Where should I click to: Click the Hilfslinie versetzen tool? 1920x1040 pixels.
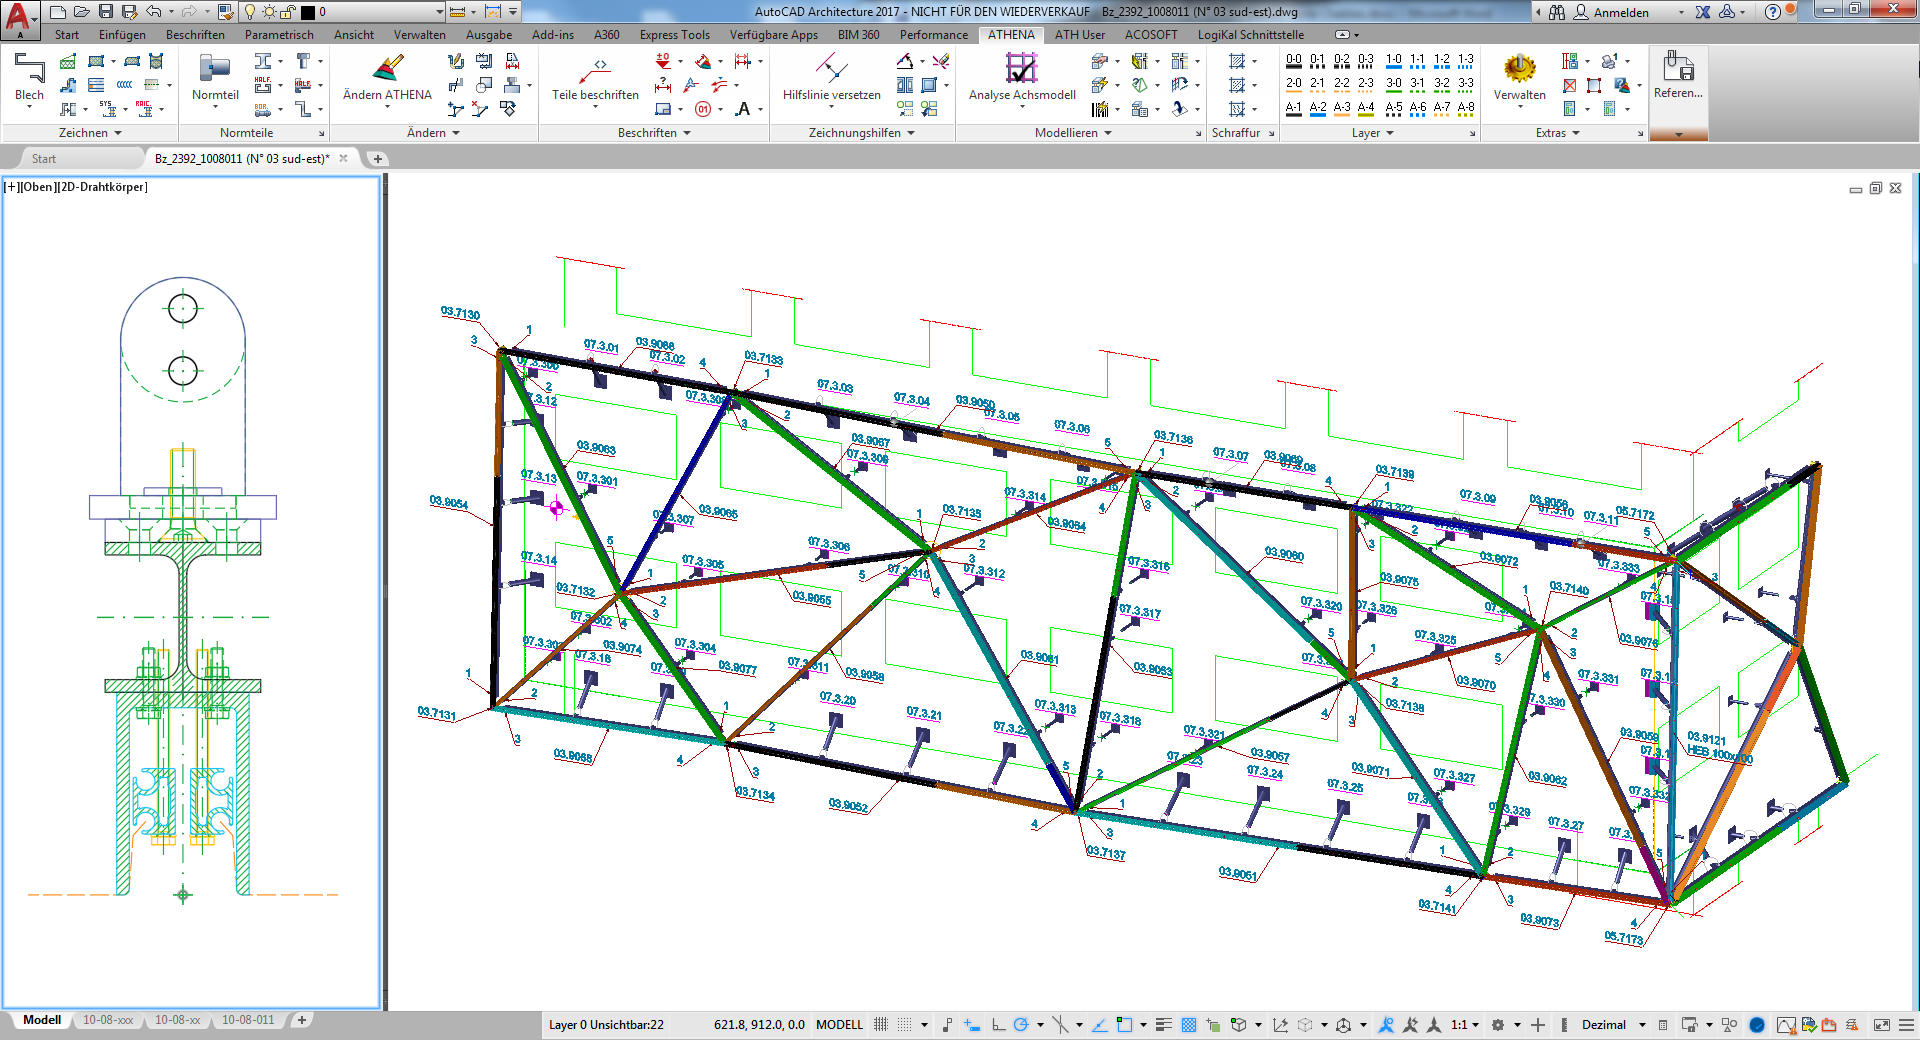click(831, 77)
